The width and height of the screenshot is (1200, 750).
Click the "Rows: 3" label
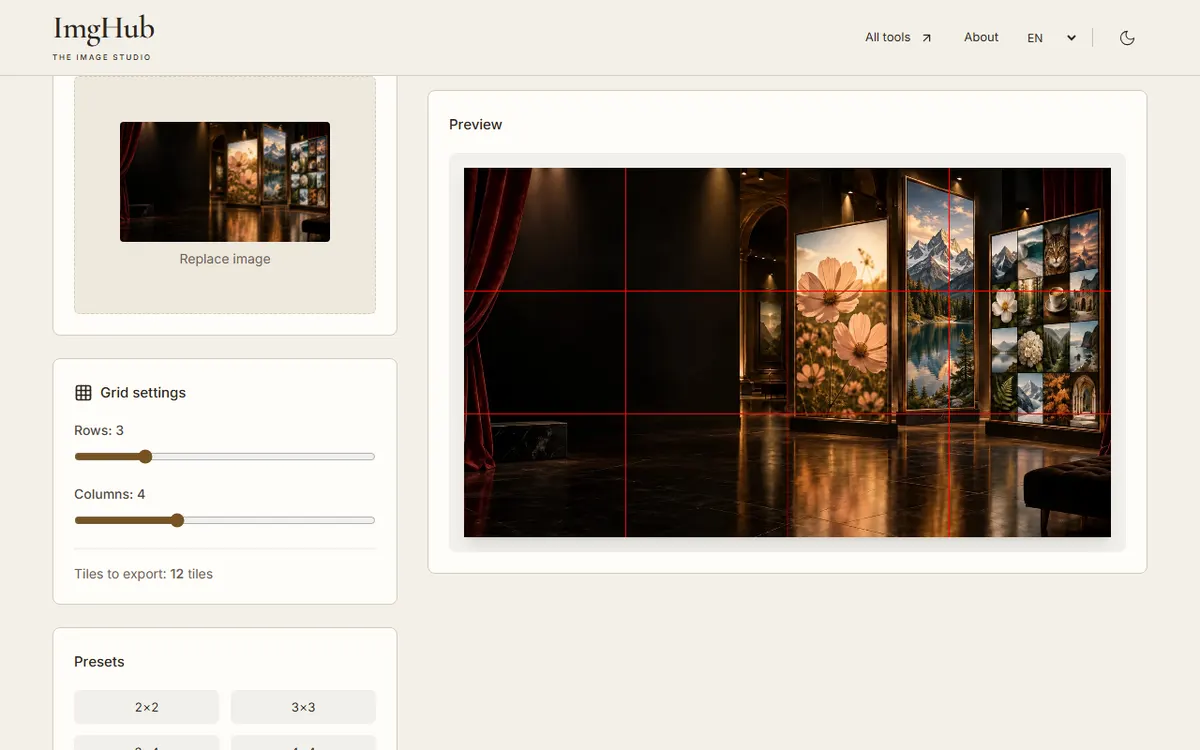[99, 431]
